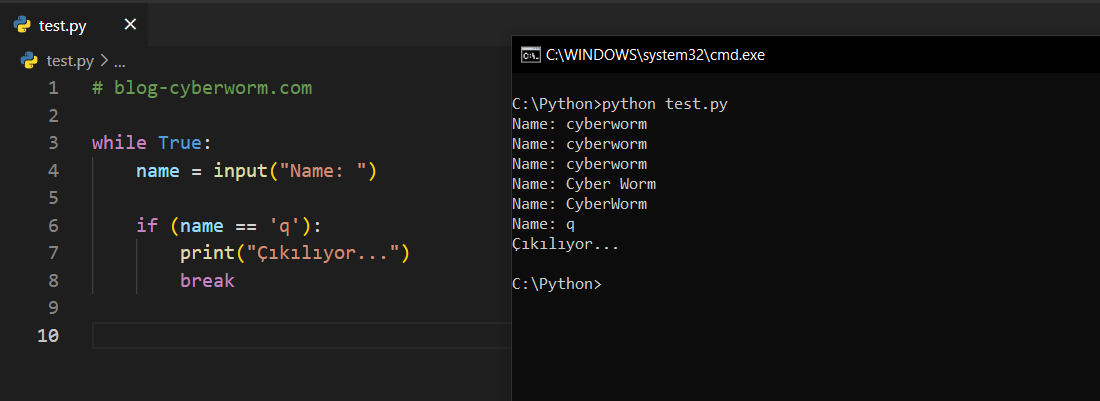This screenshot has width=1100, height=401.
Task: Click line number 1 in the gutter
Action: 52,88
